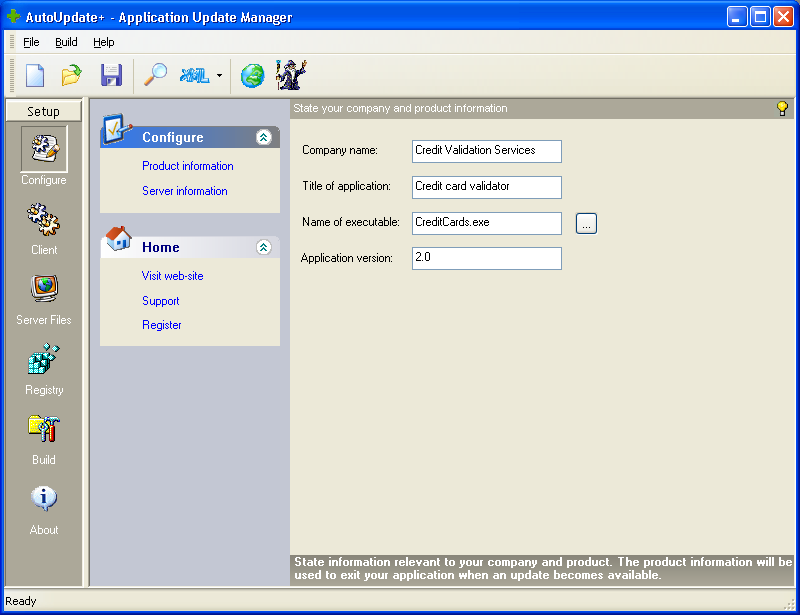Screen dimensions: 800x615
Task: Click the magnifying glass toolbar icon
Action: pyautogui.click(x=155, y=75)
